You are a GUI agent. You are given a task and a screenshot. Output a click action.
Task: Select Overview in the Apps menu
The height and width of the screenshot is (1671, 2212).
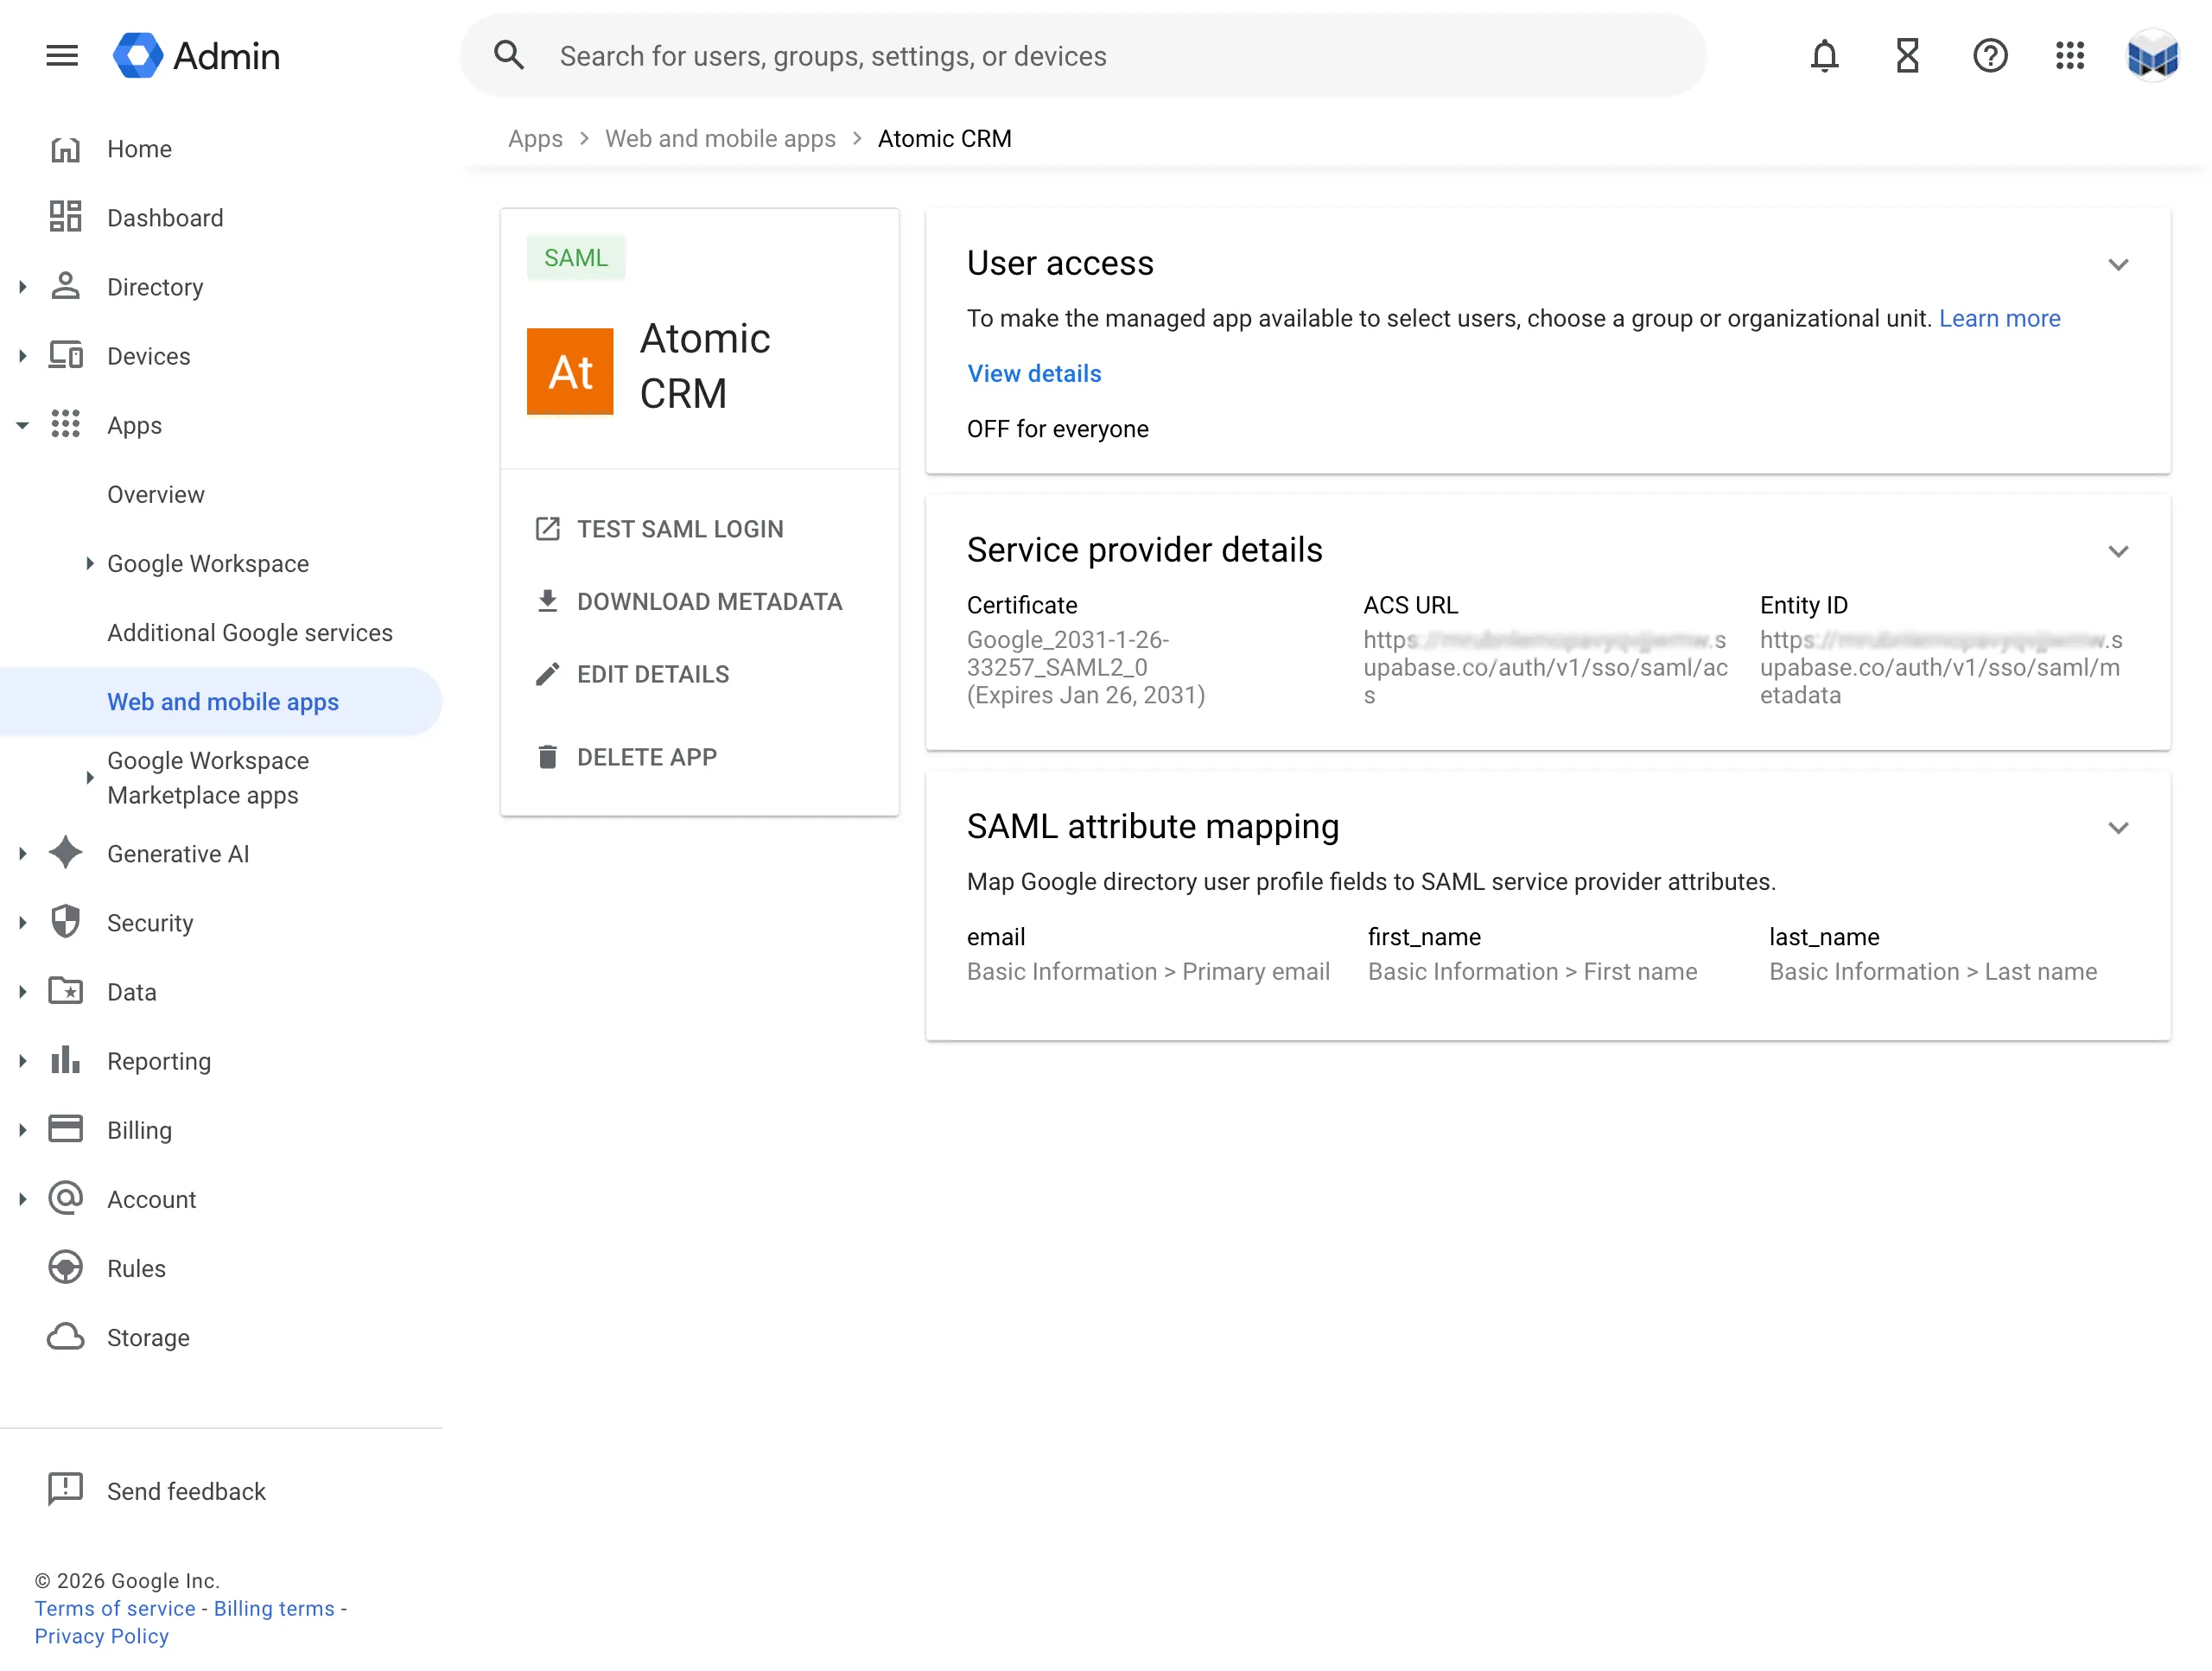click(x=156, y=495)
